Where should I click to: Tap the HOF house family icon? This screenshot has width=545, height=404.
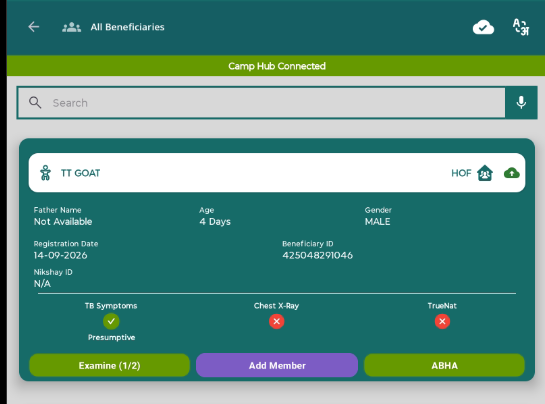tap(485, 173)
